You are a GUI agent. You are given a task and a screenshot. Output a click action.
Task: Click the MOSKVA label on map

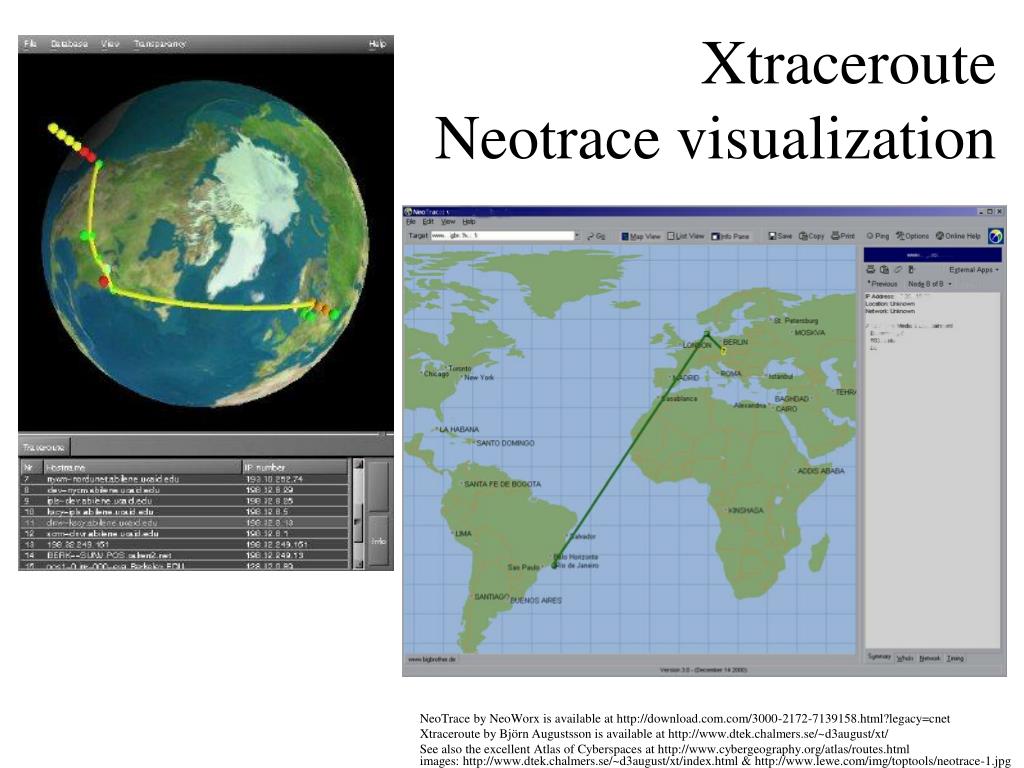(810, 333)
